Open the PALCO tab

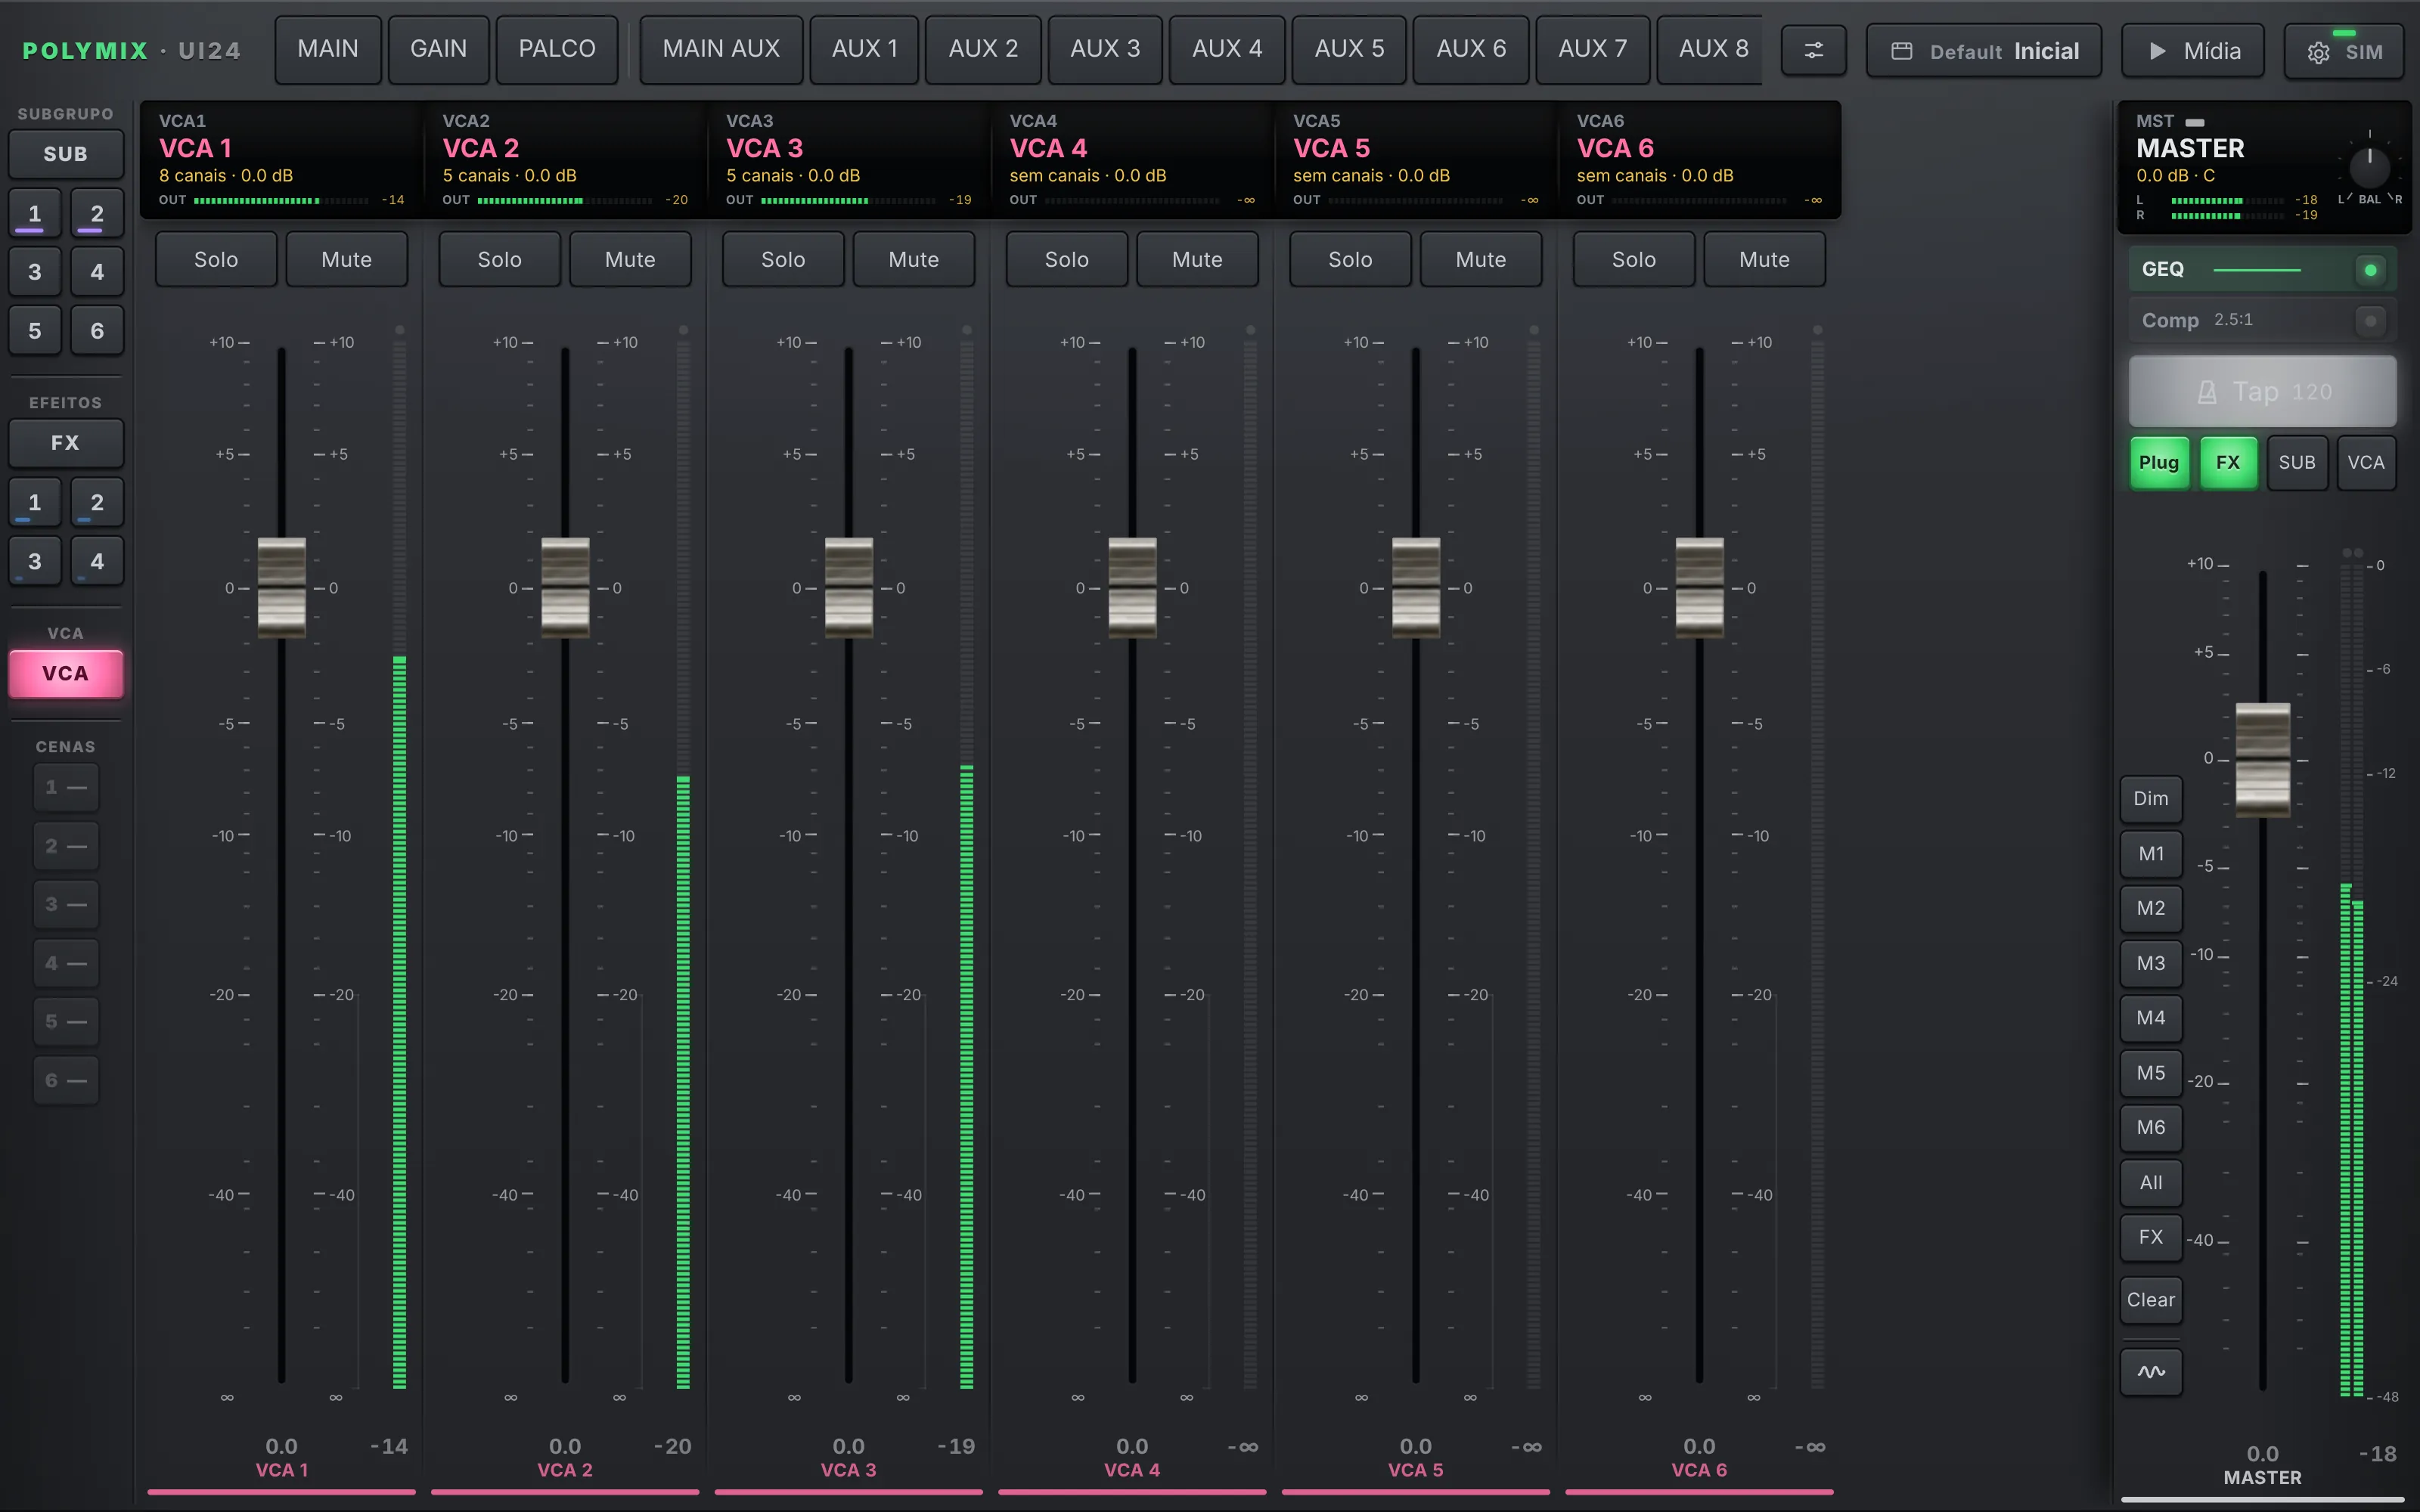coord(557,49)
